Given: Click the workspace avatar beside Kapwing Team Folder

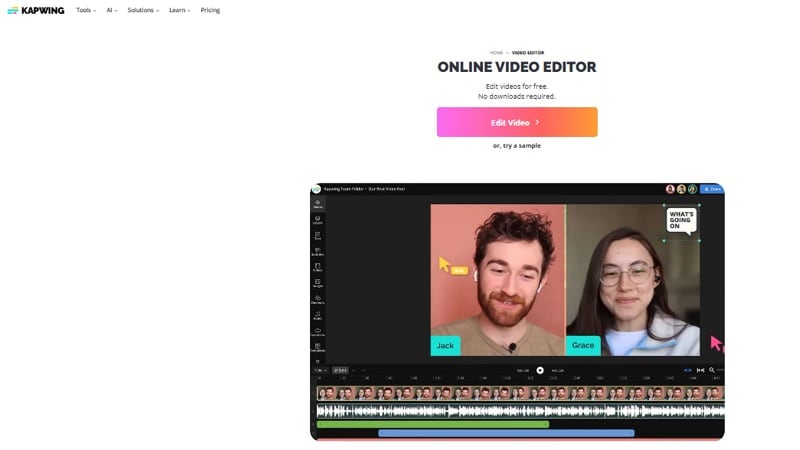Looking at the screenshot, I should click(316, 189).
